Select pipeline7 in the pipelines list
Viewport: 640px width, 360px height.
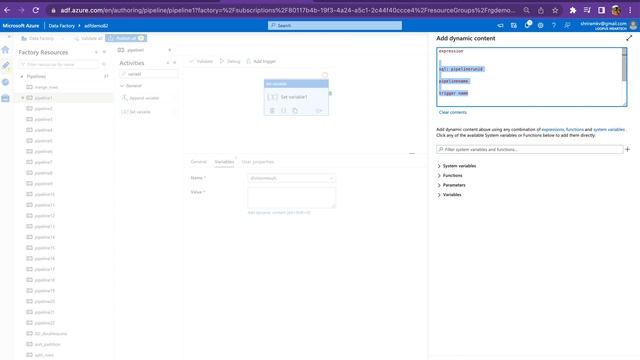43,162
